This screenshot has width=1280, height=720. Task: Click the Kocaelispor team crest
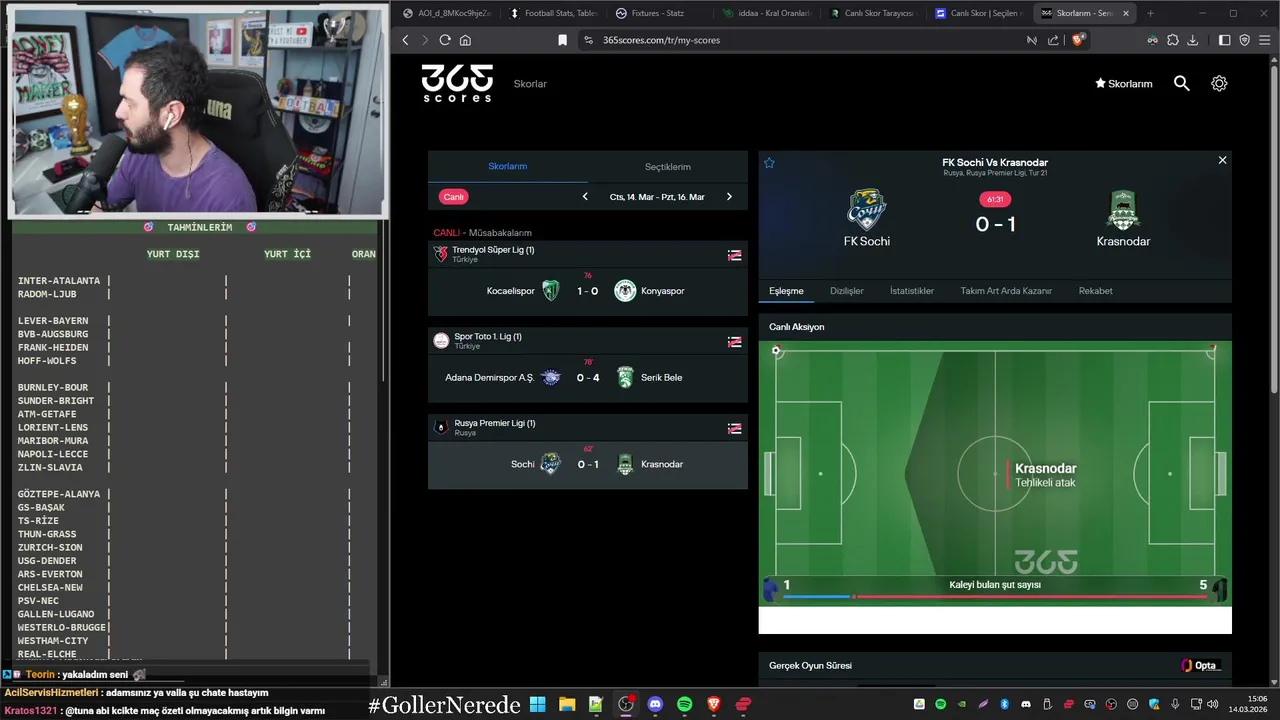(551, 291)
